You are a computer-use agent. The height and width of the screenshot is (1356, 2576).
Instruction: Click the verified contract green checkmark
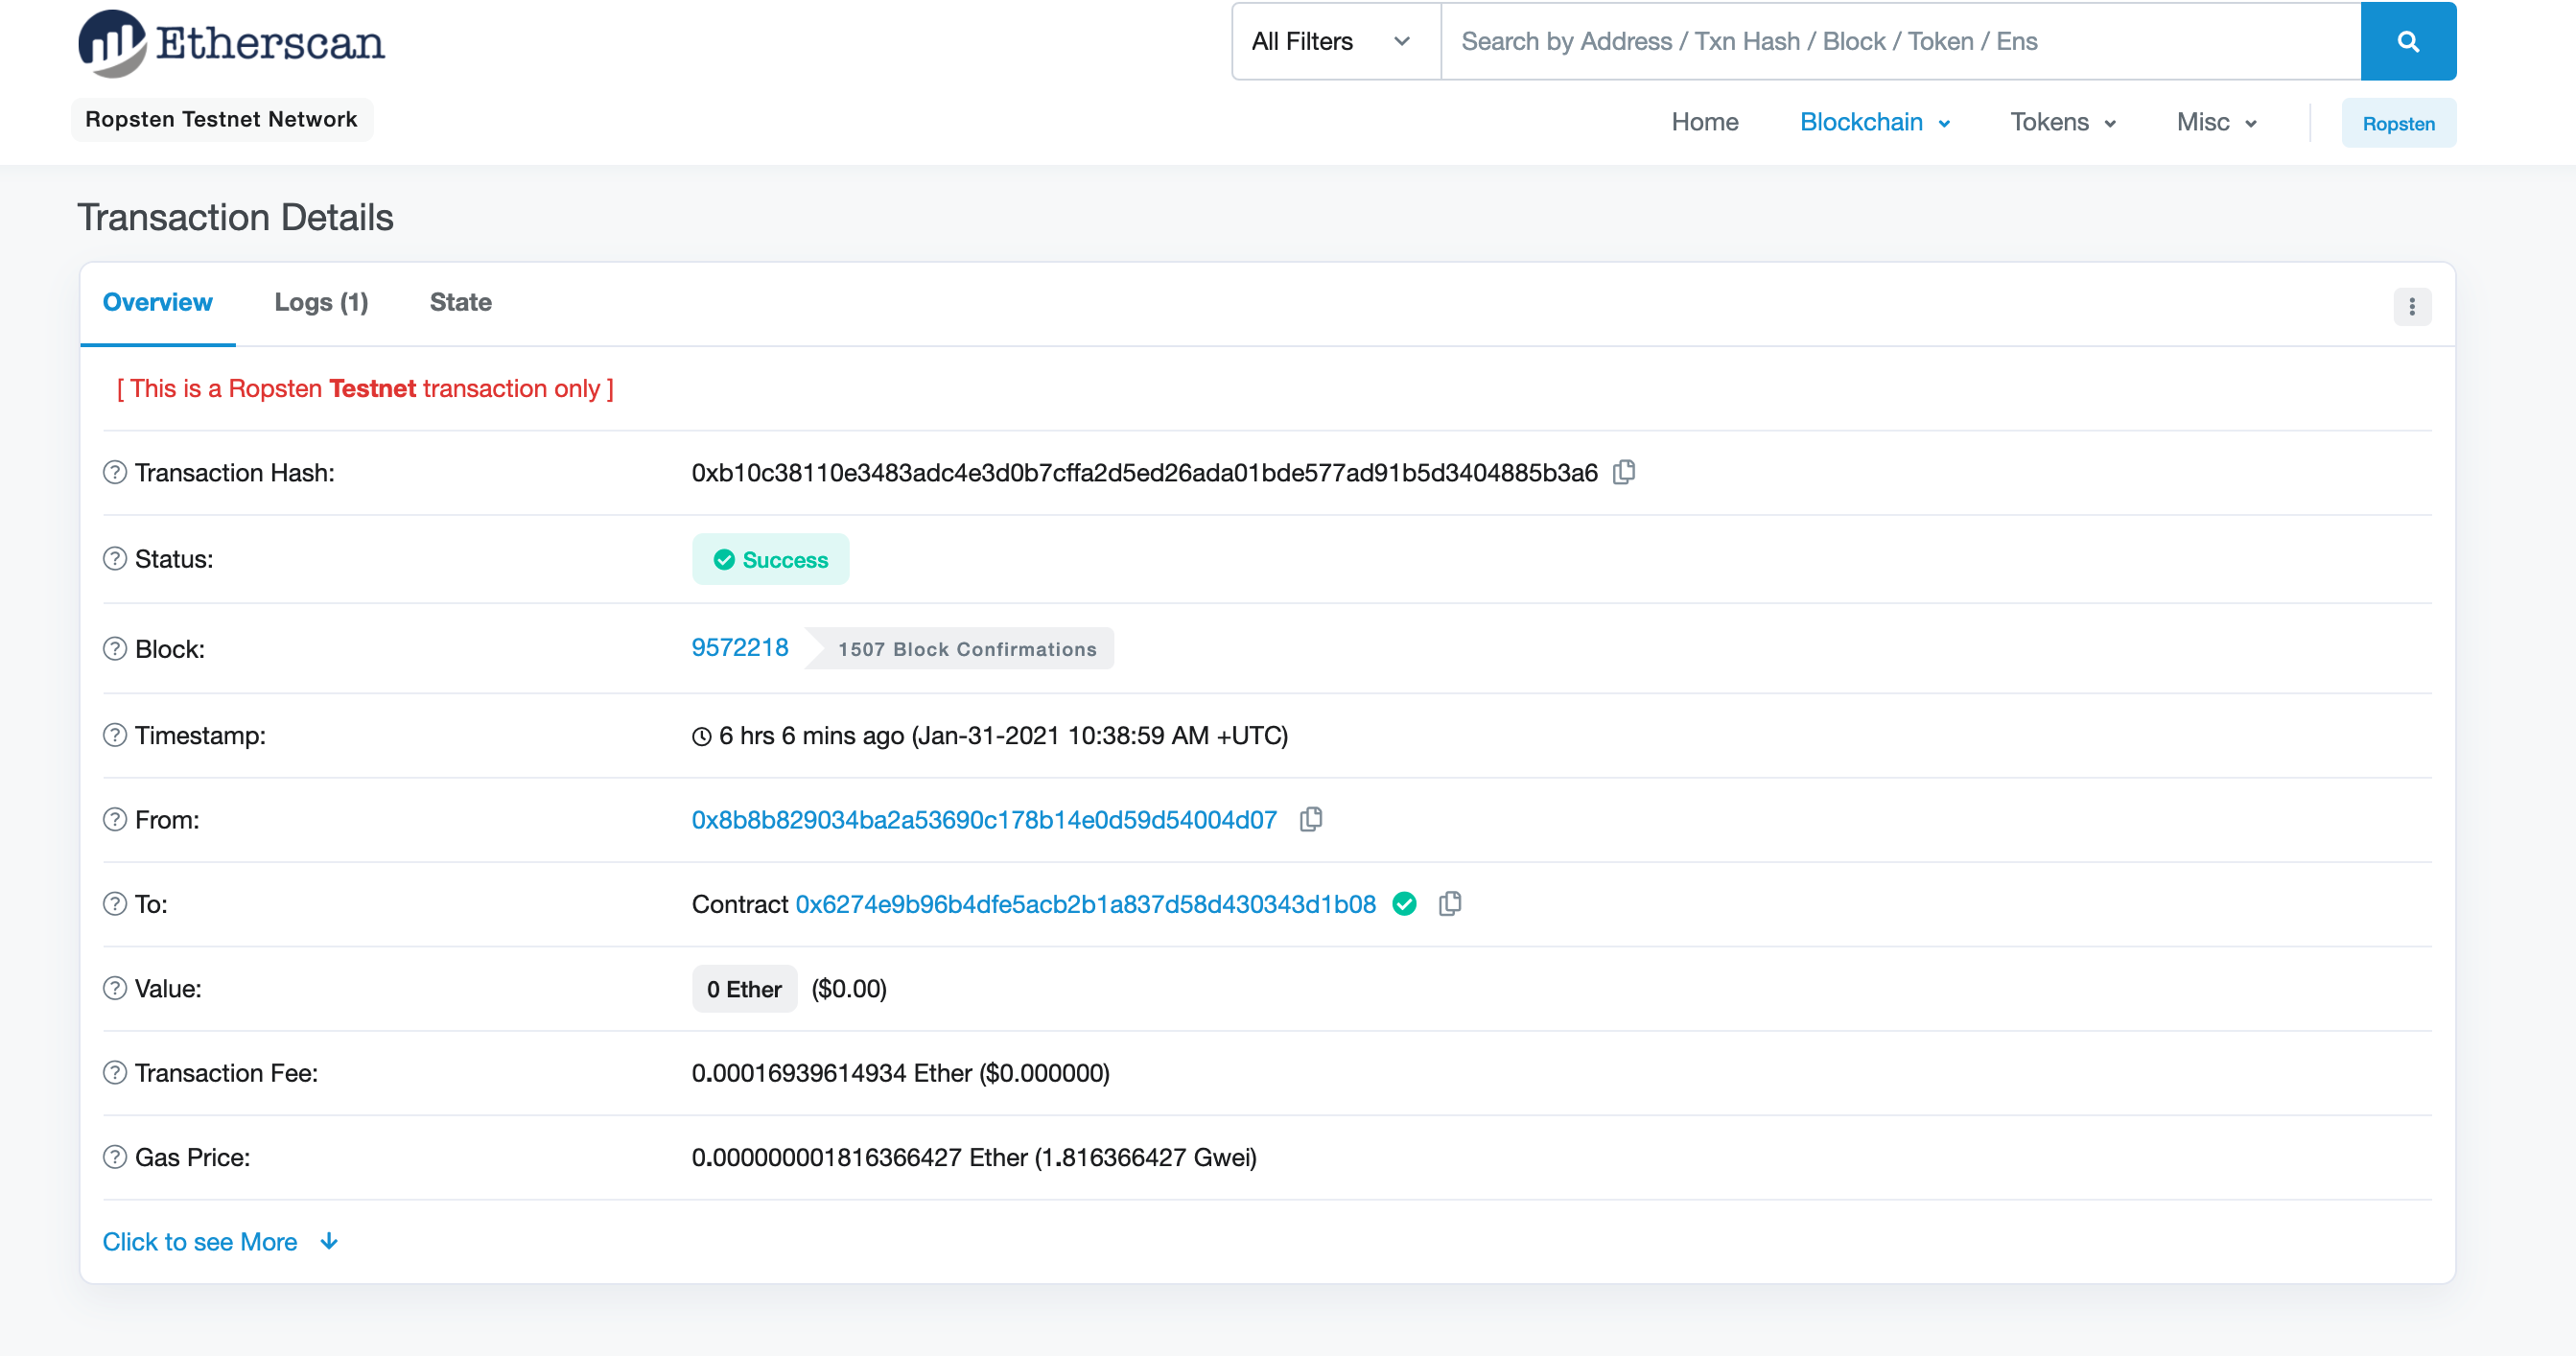[x=1404, y=904]
